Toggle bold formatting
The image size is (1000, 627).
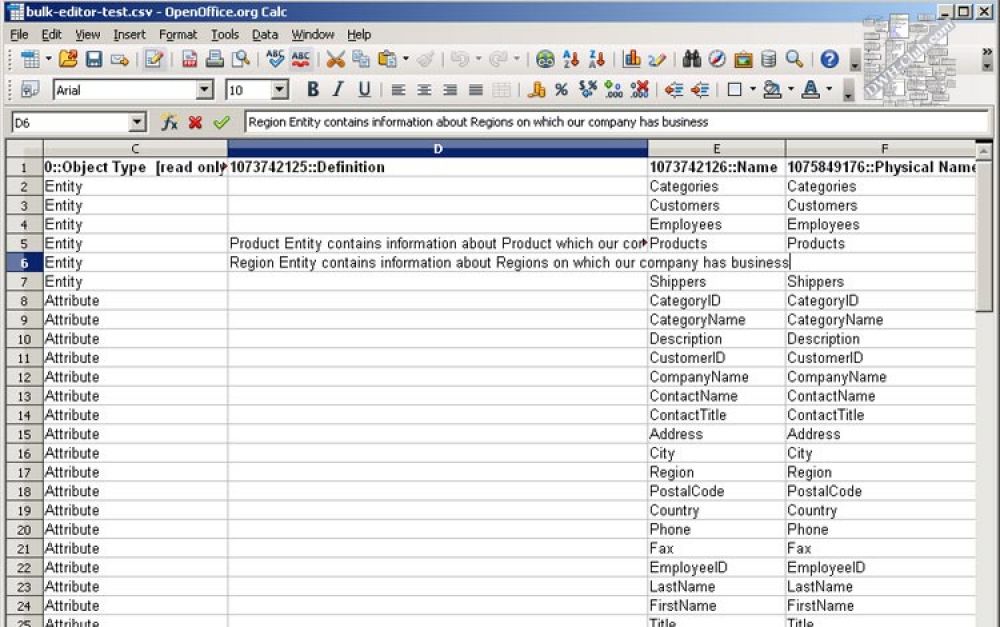pos(312,90)
